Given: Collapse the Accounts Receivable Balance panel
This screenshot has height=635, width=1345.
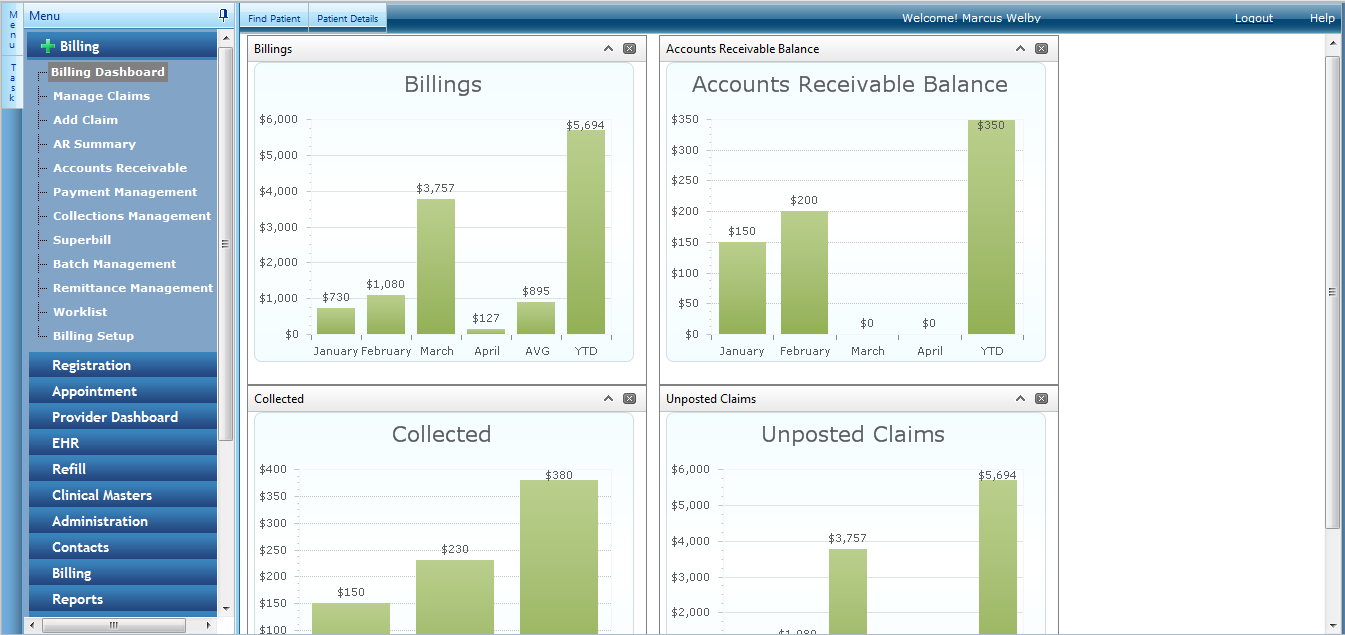Looking at the screenshot, I should [1020, 48].
